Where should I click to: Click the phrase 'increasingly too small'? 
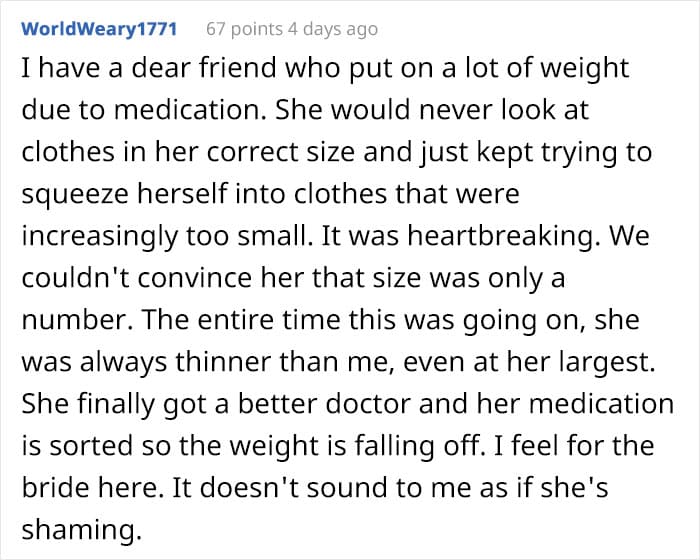tap(165, 236)
